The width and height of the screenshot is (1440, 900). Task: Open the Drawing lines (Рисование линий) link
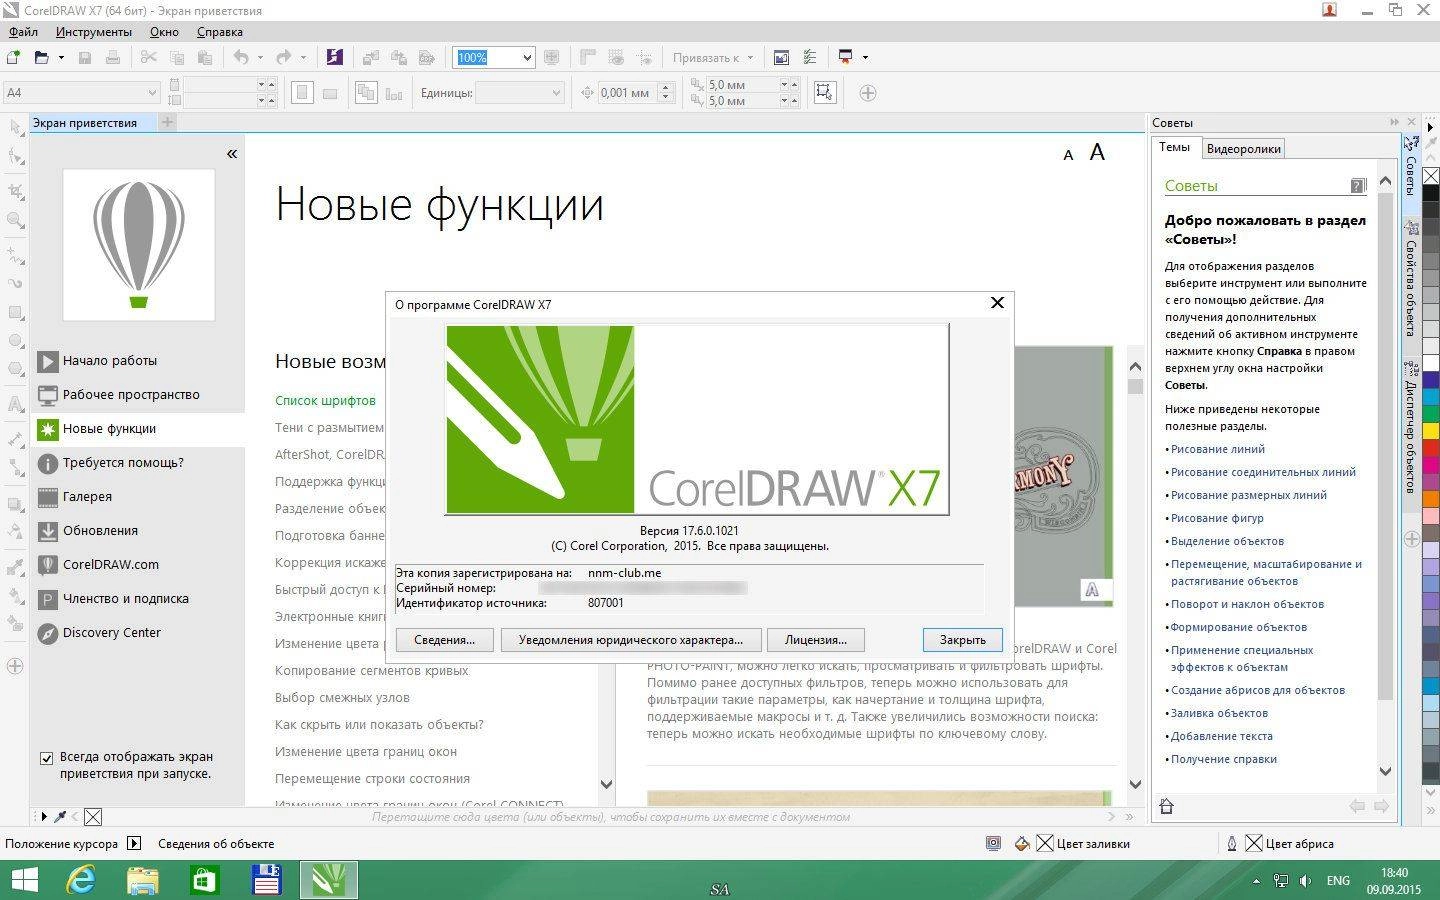point(1217,450)
